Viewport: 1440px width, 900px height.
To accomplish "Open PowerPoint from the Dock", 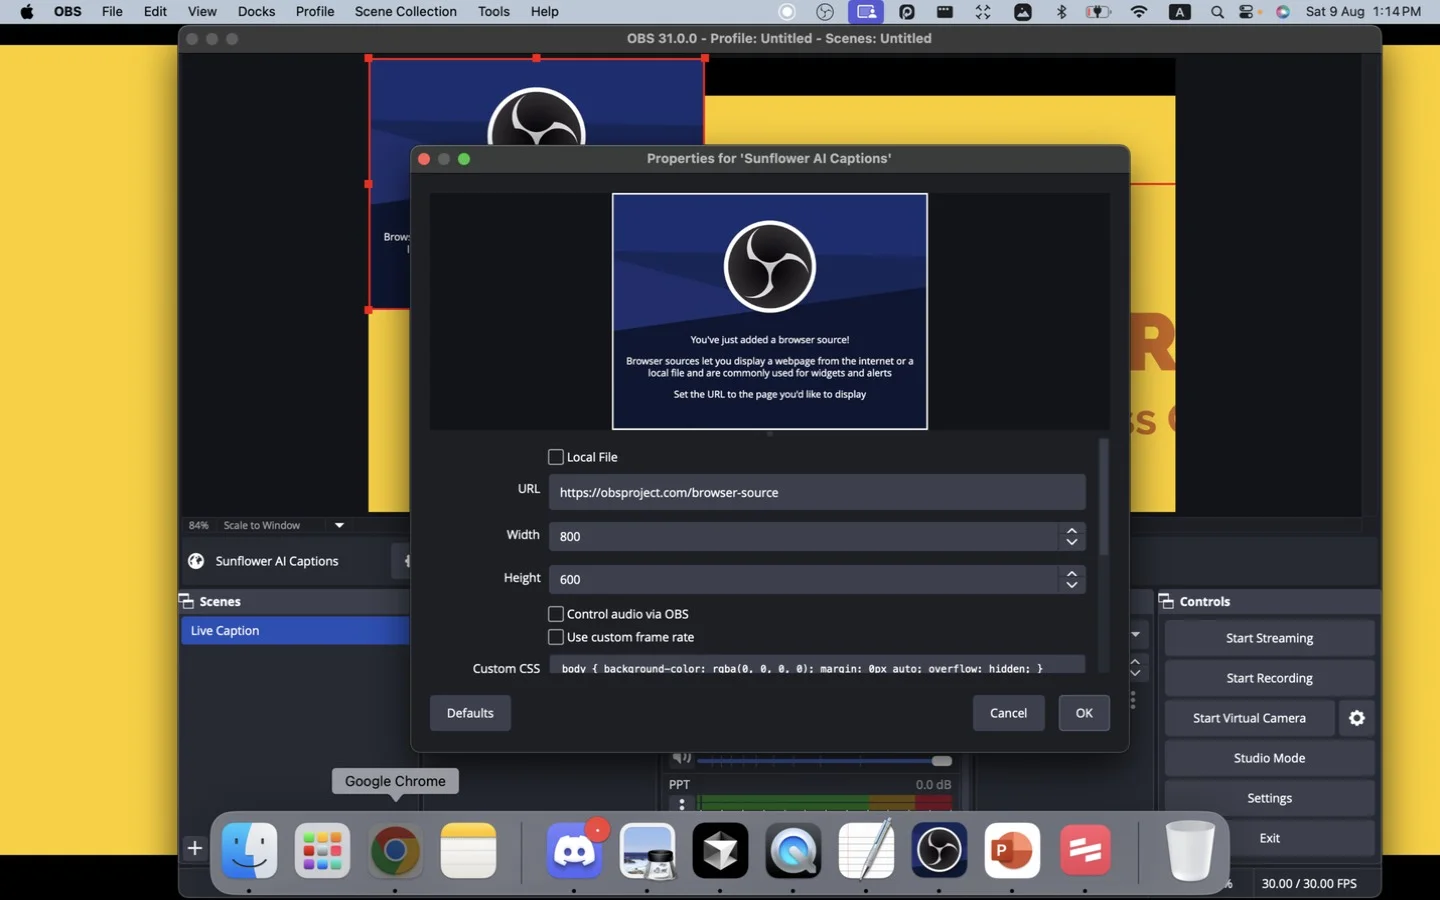I will click(x=1012, y=851).
